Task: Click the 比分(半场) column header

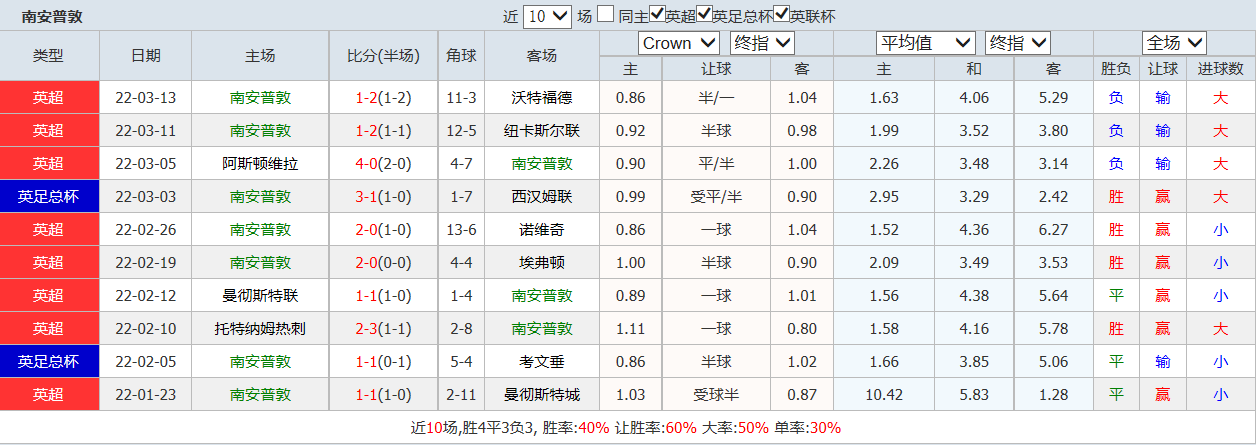Action: (x=382, y=56)
